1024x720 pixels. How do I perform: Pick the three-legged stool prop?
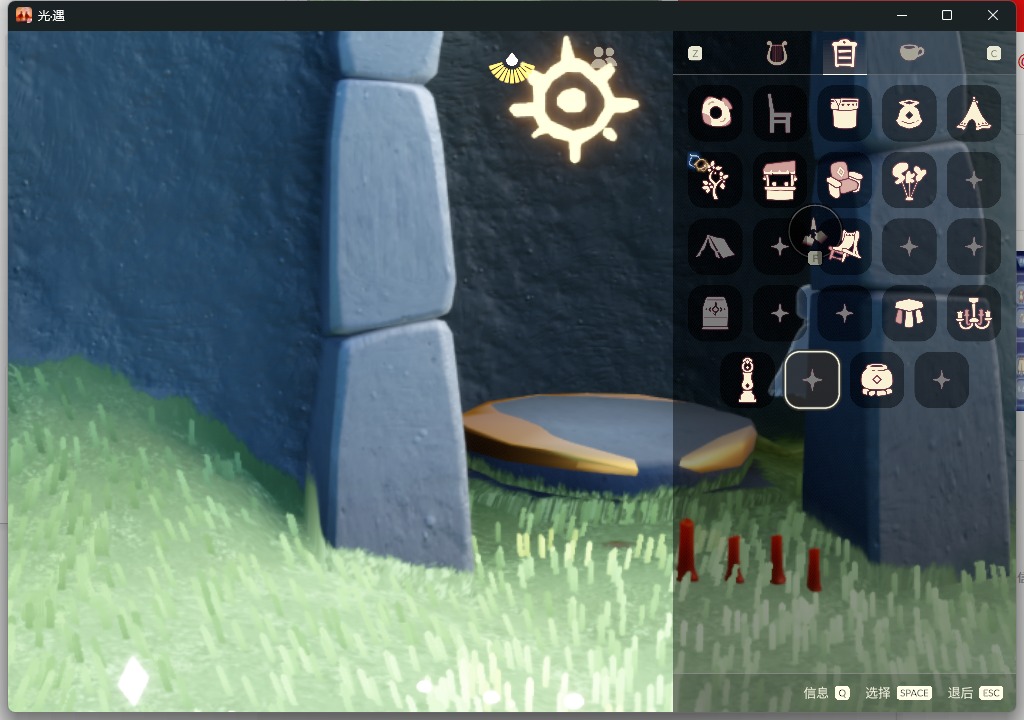coord(909,313)
